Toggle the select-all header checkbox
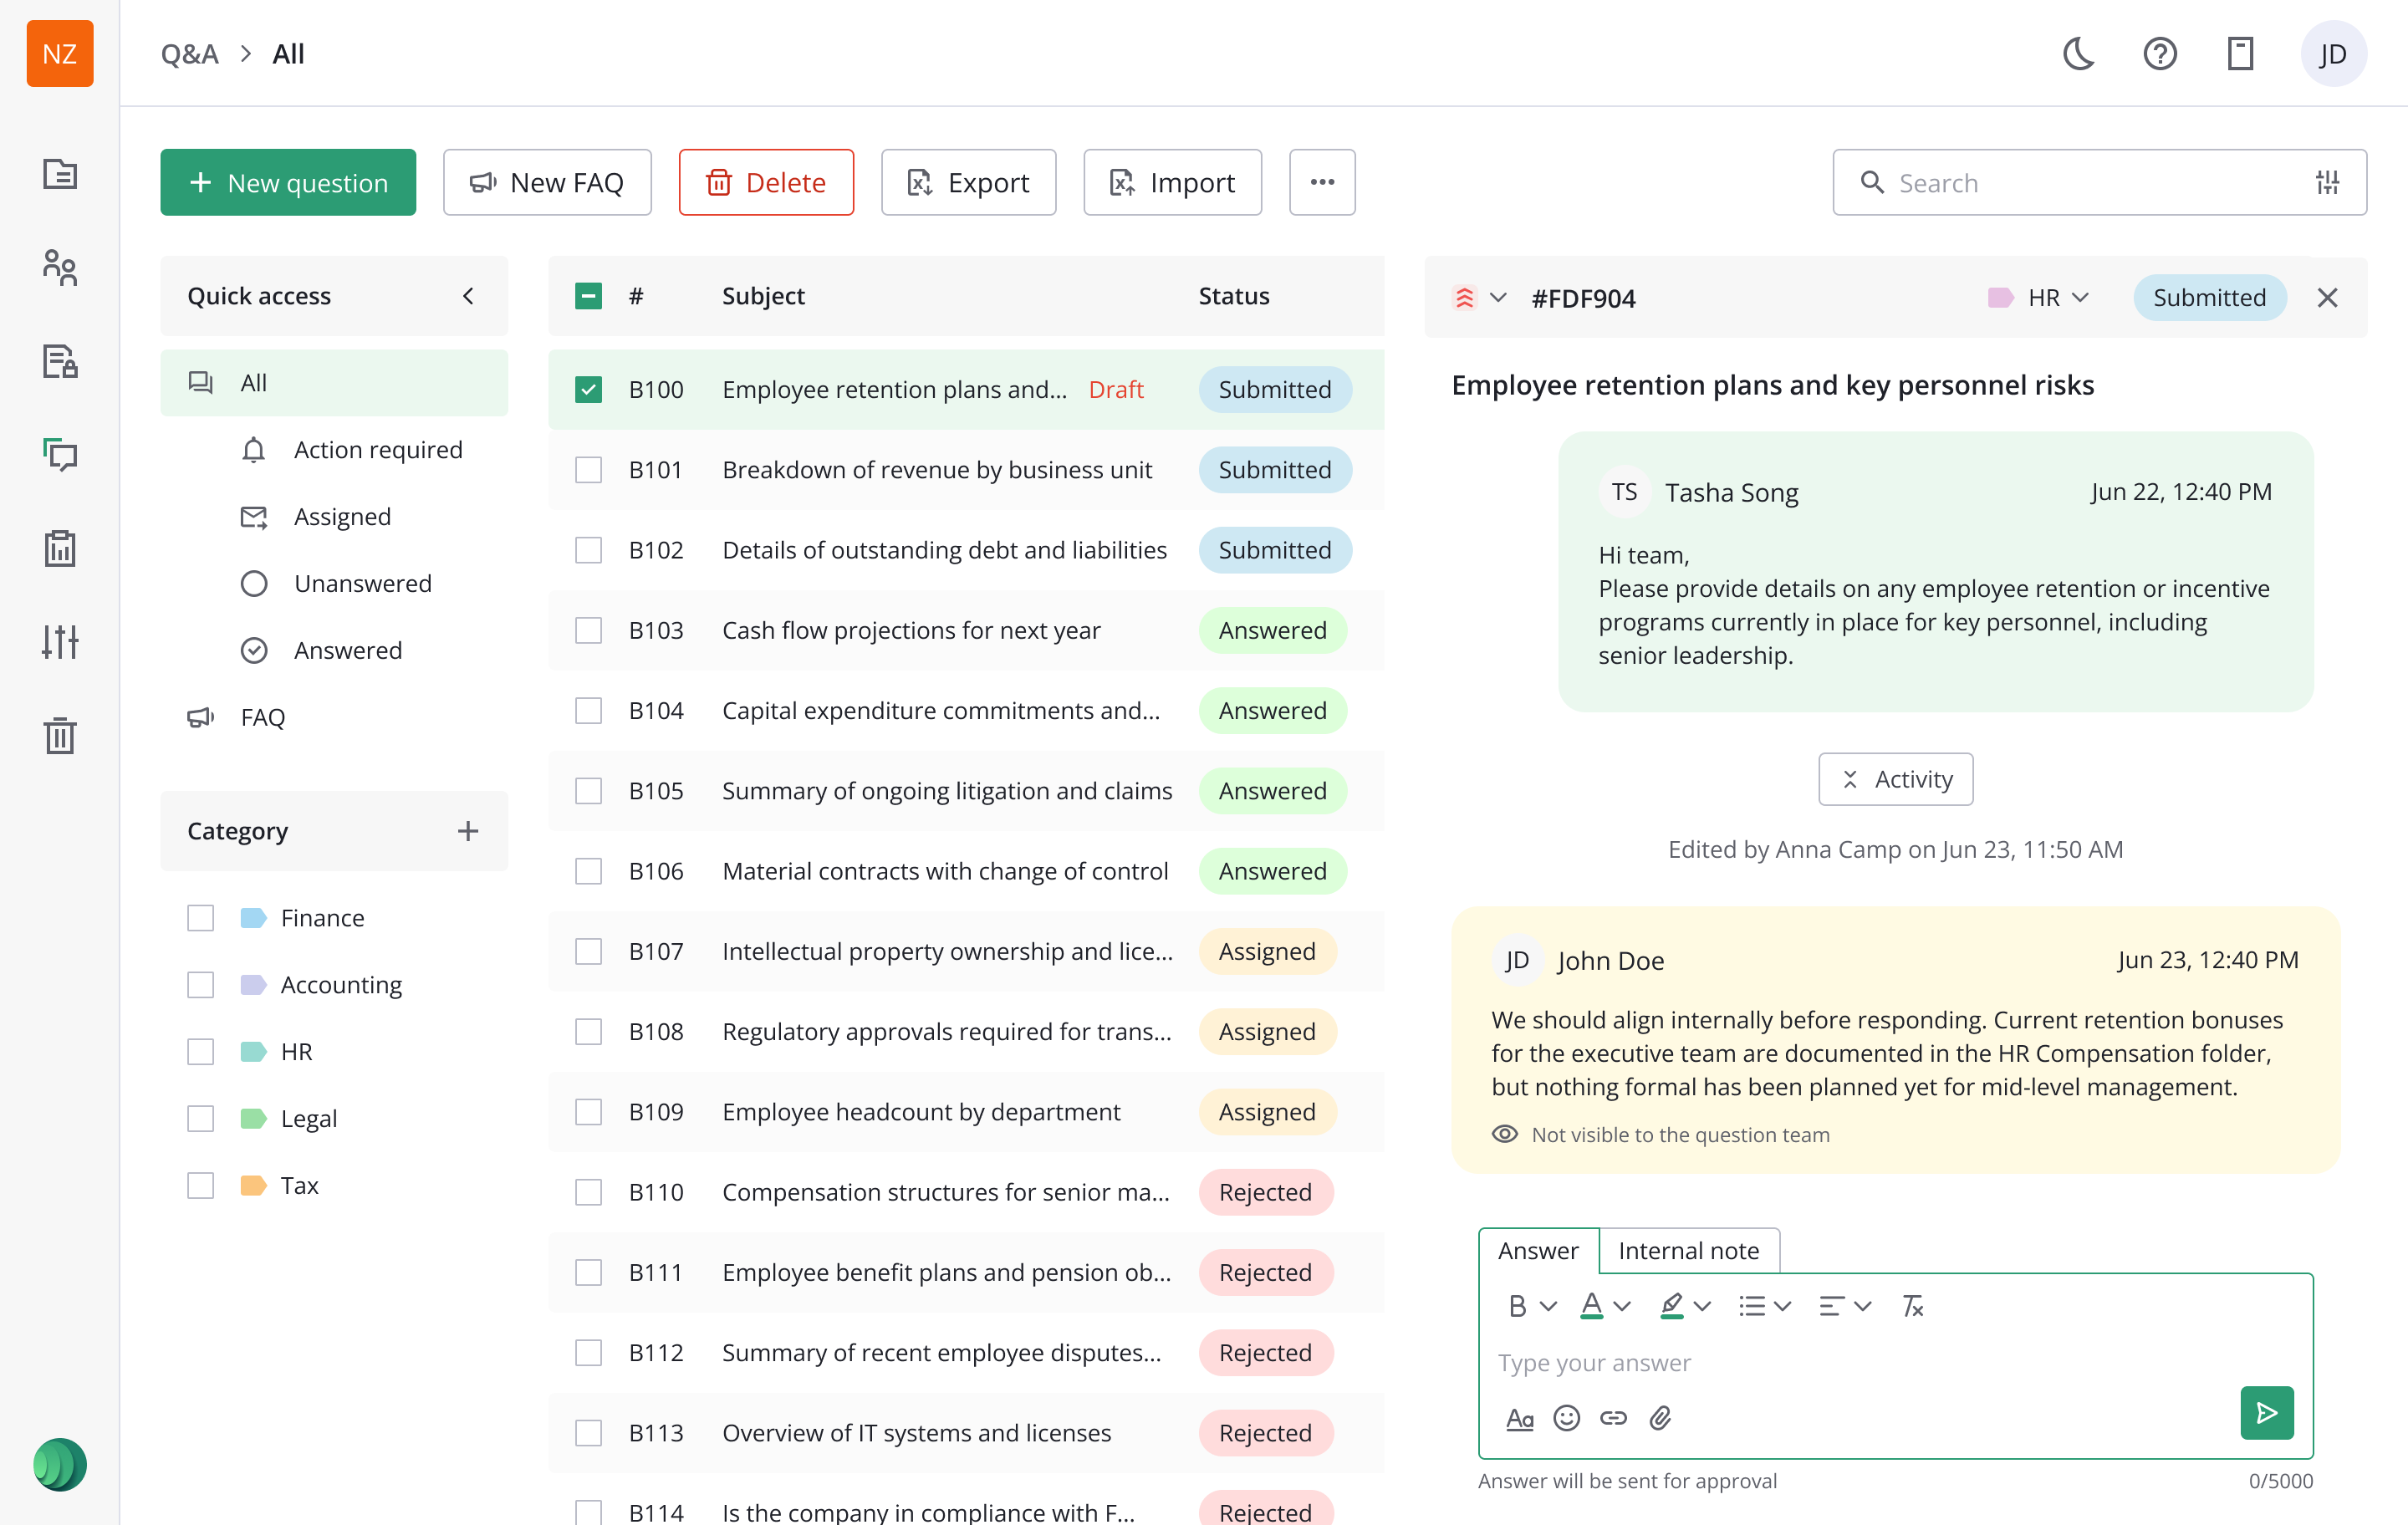Viewport: 2408px width, 1525px height. [588, 296]
